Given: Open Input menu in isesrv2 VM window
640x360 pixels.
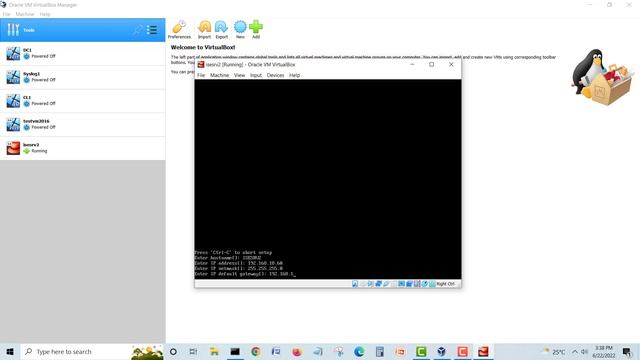Looking at the screenshot, I should tap(256, 75).
